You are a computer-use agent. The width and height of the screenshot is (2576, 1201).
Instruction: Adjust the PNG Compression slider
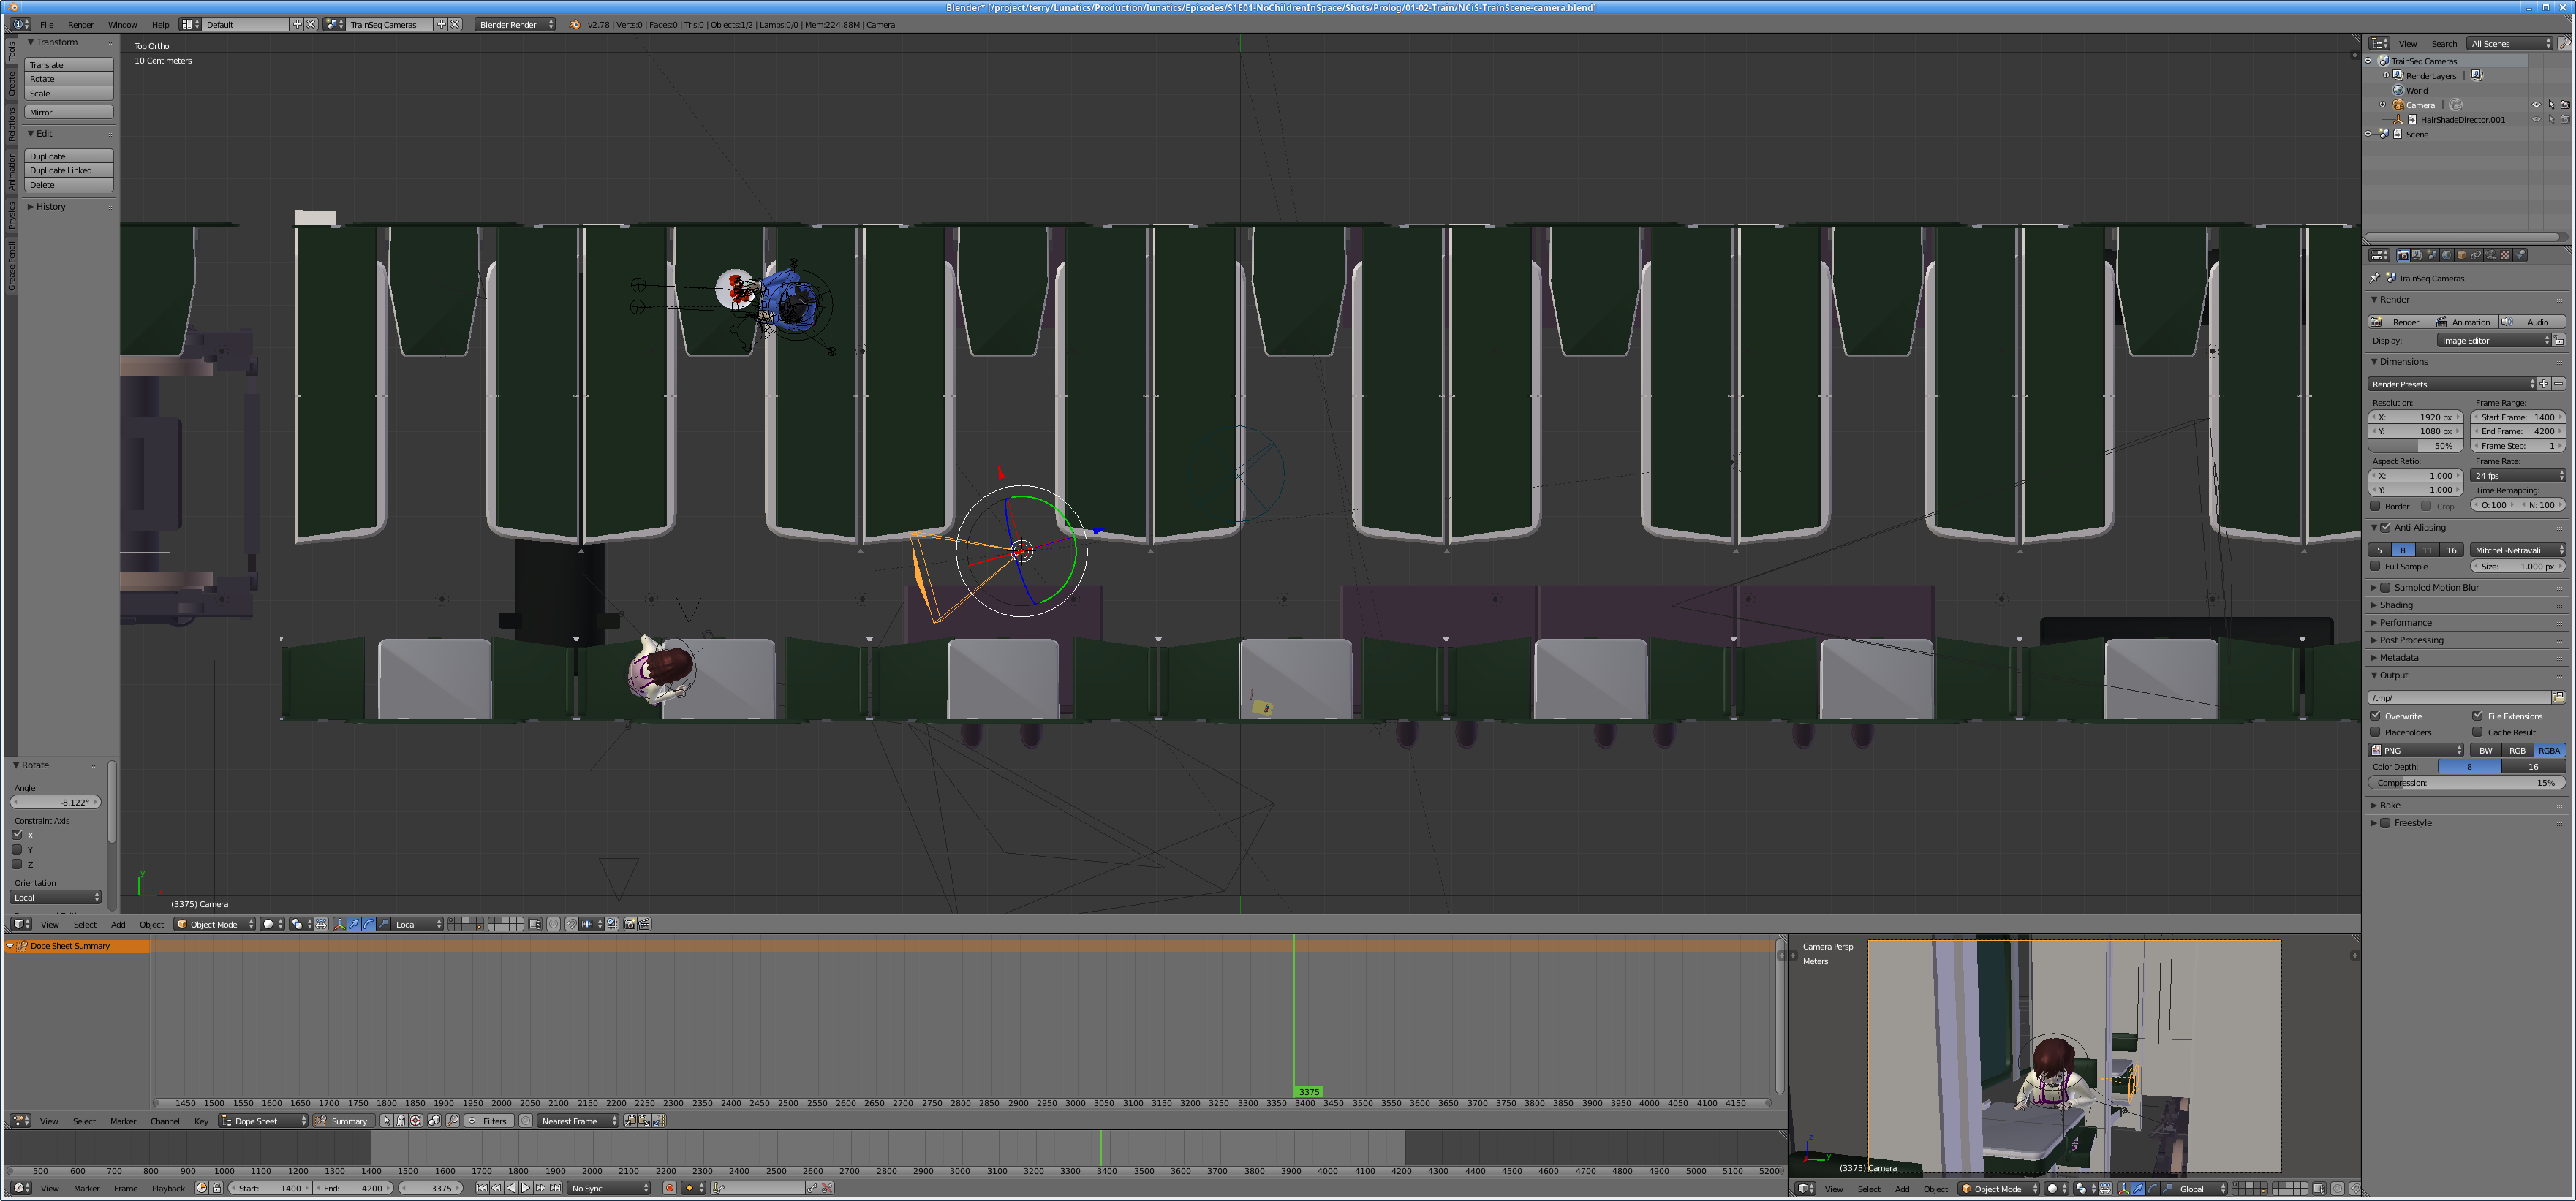pyautogui.click(x=2465, y=783)
